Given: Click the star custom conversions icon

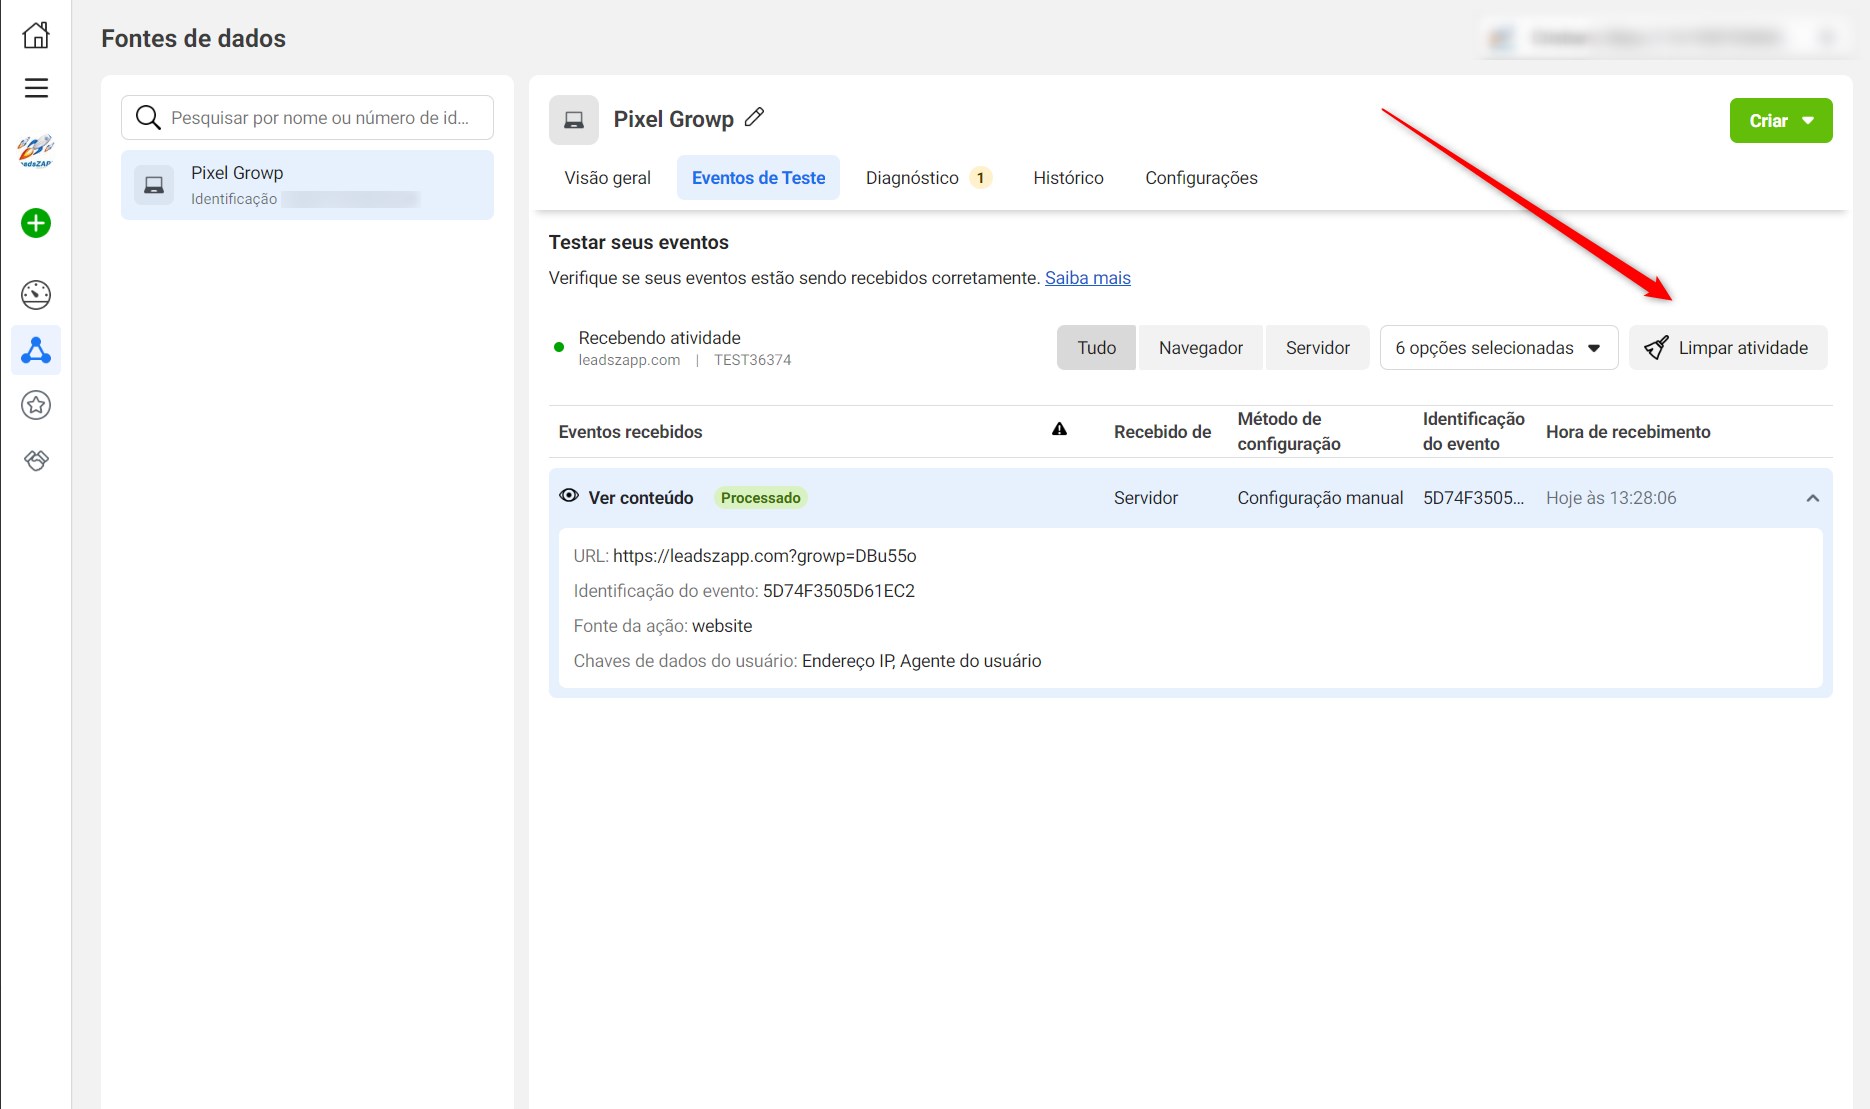Looking at the screenshot, I should click(x=36, y=405).
